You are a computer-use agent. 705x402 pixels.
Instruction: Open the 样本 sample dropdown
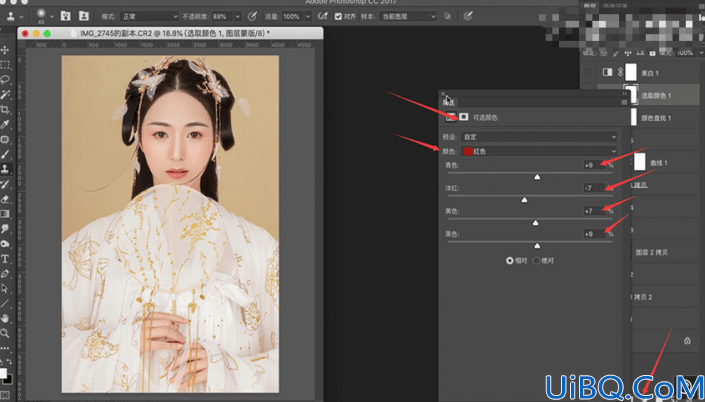pos(407,17)
